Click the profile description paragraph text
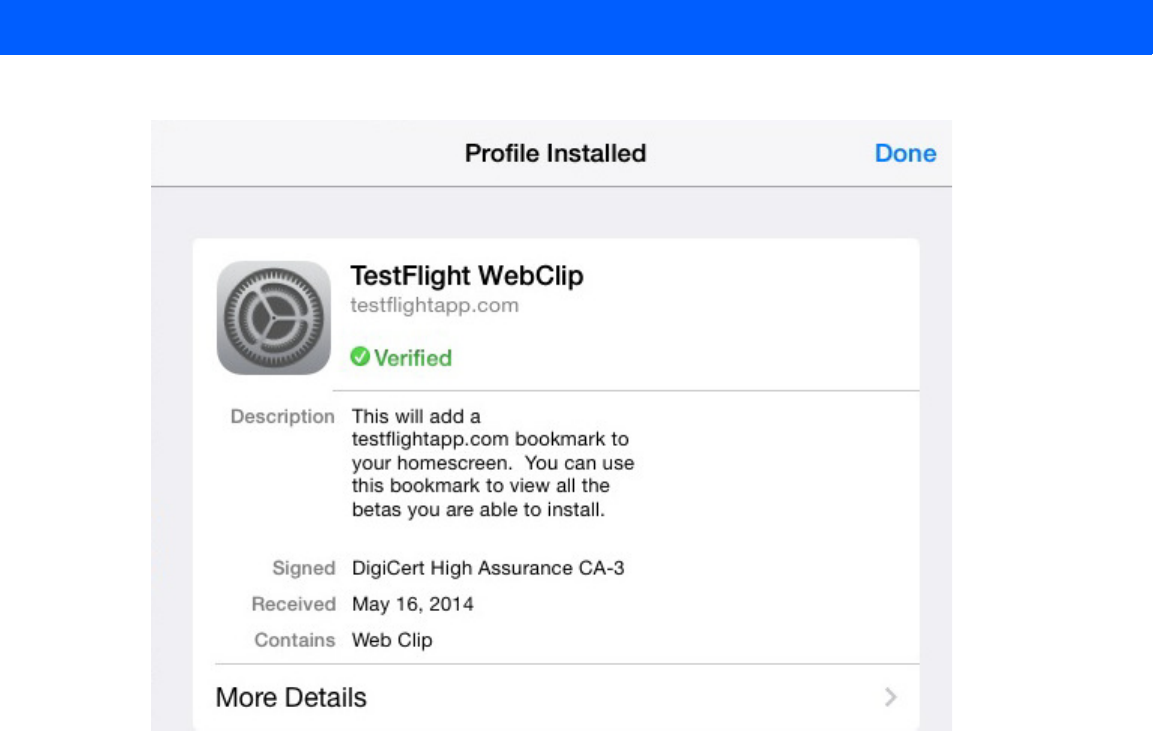Screen dimensions: 1153x731 pos(493,463)
